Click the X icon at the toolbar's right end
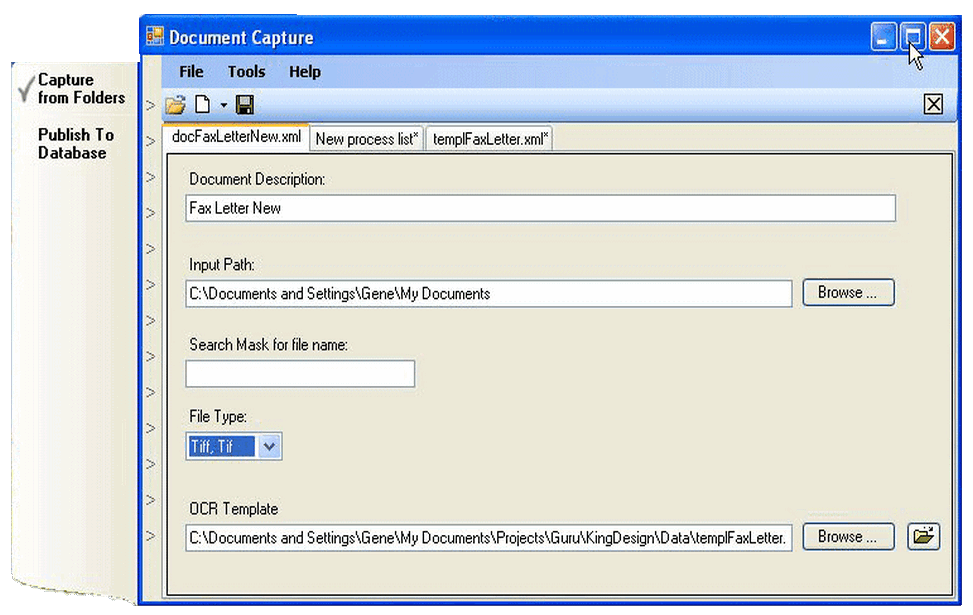 click(933, 104)
